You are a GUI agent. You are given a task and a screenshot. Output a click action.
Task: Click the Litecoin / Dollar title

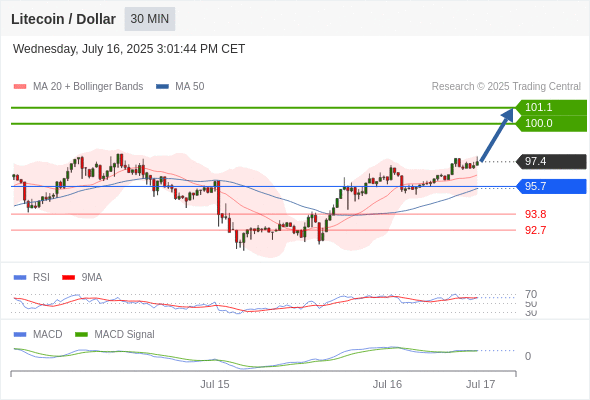point(63,19)
